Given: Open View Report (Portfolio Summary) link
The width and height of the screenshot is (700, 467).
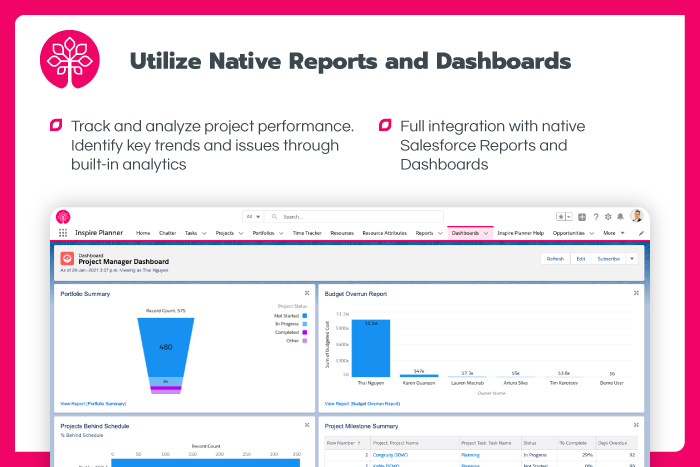Looking at the screenshot, I should [x=93, y=404].
